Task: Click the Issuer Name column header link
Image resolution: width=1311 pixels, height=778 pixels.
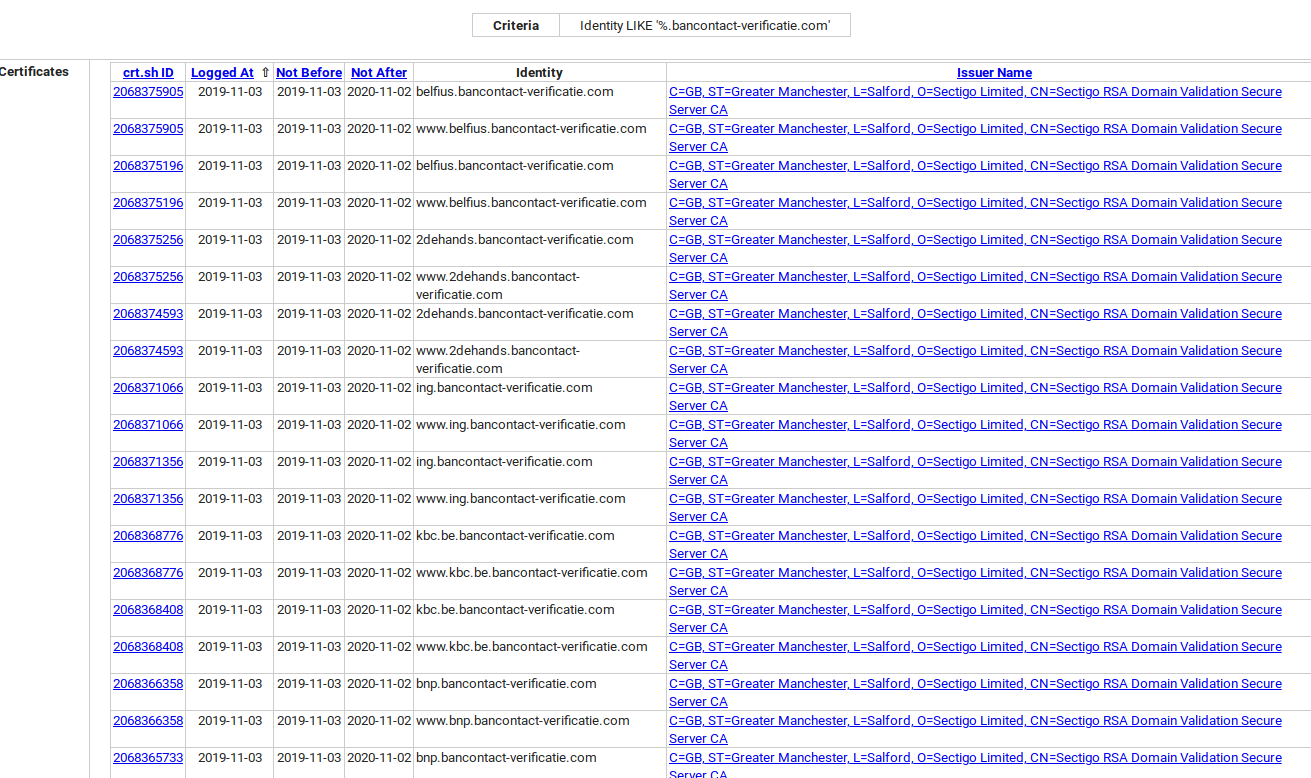Action: 994,73
